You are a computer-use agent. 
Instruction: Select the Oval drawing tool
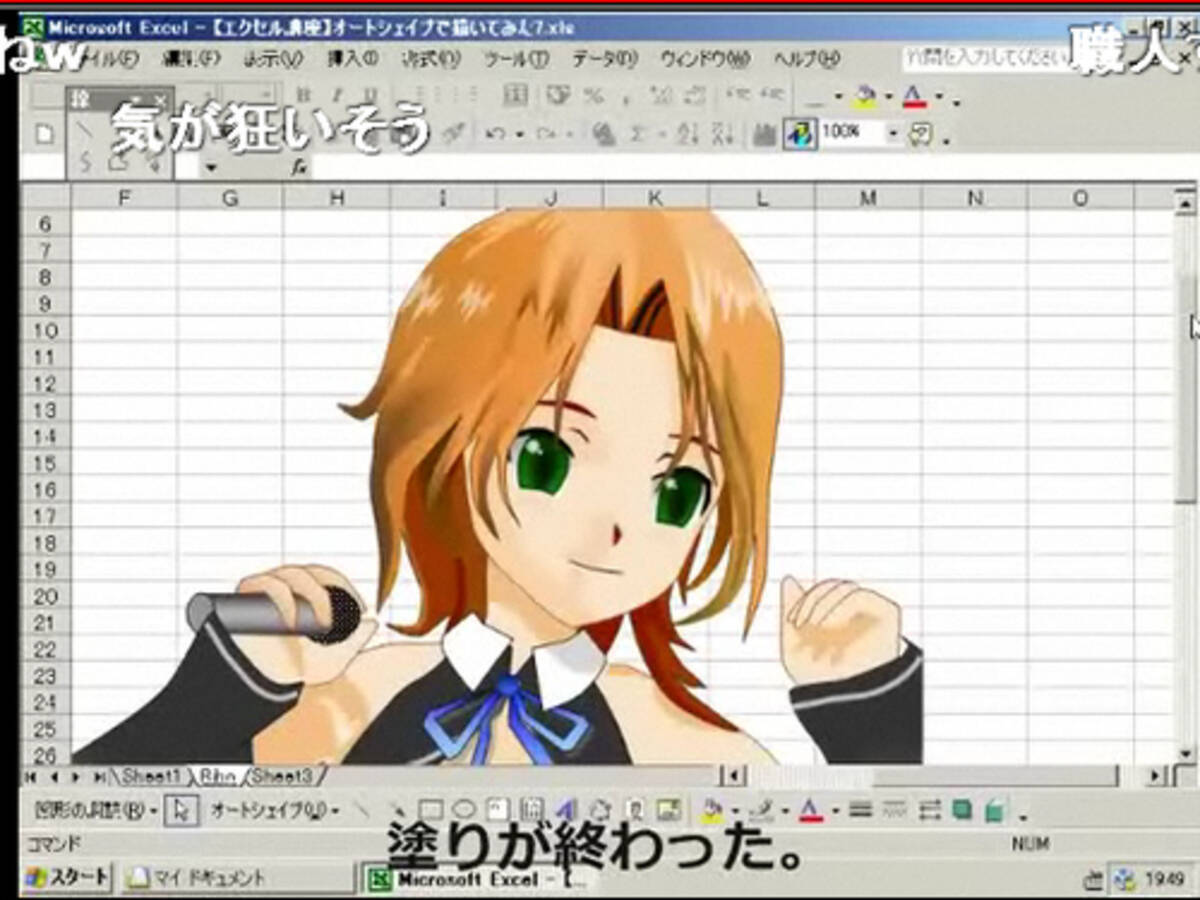coord(463,809)
